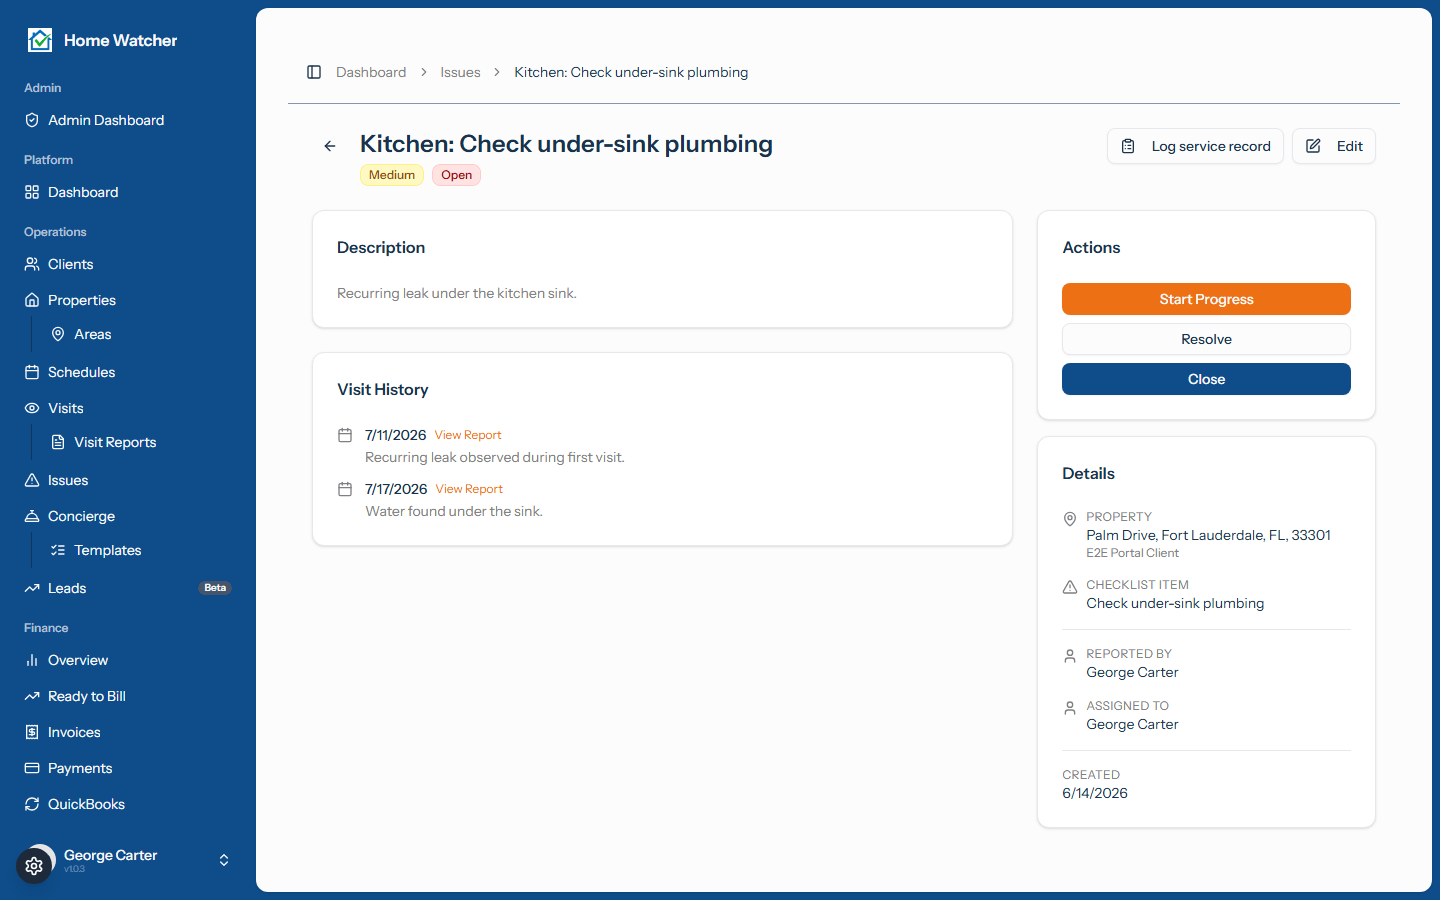Click the Log service record button
The image size is (1440, 900).
coord(1195,146)
